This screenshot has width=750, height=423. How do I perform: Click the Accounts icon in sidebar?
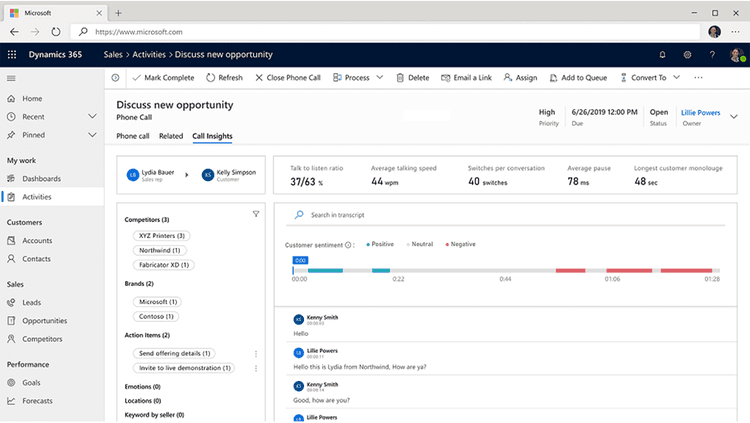click(x=11, y=241)
